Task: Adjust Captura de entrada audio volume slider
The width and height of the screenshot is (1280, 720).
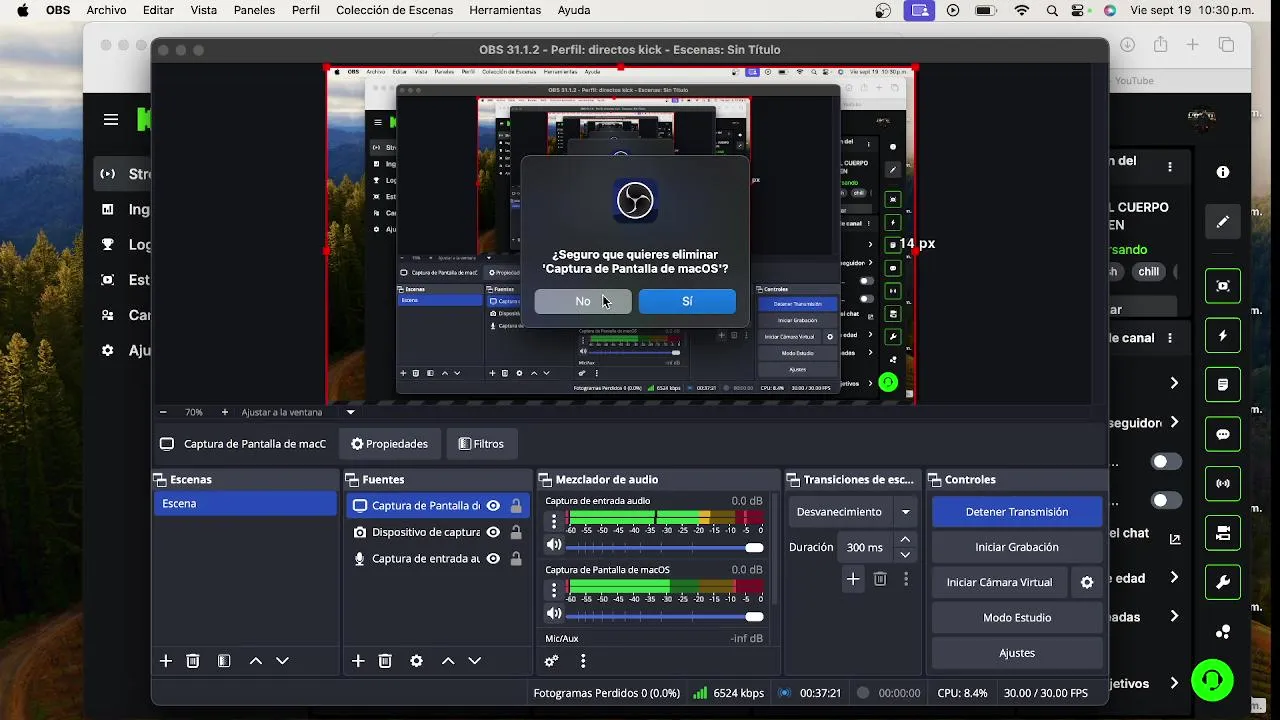Action: click(x=664, y=547)
